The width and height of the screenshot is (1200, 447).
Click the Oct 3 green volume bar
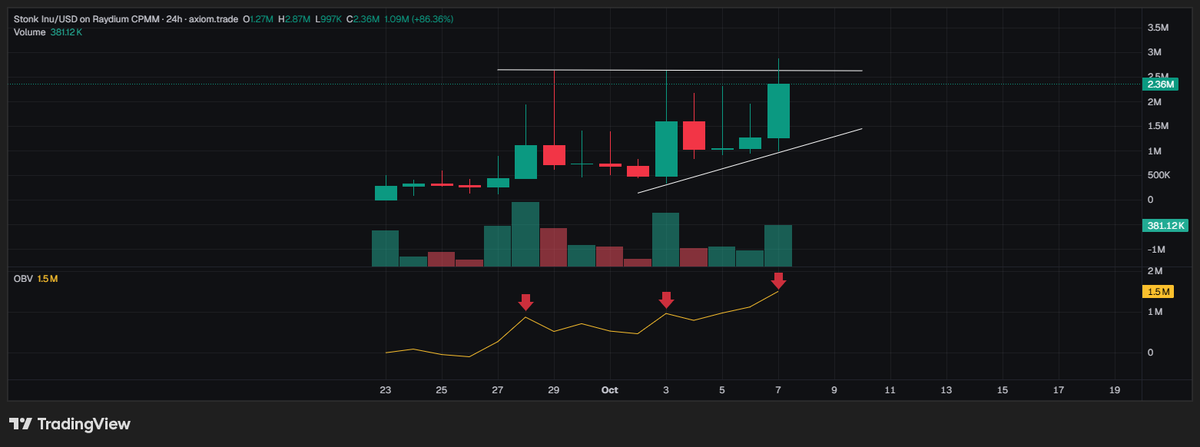[x=666, y=240]
